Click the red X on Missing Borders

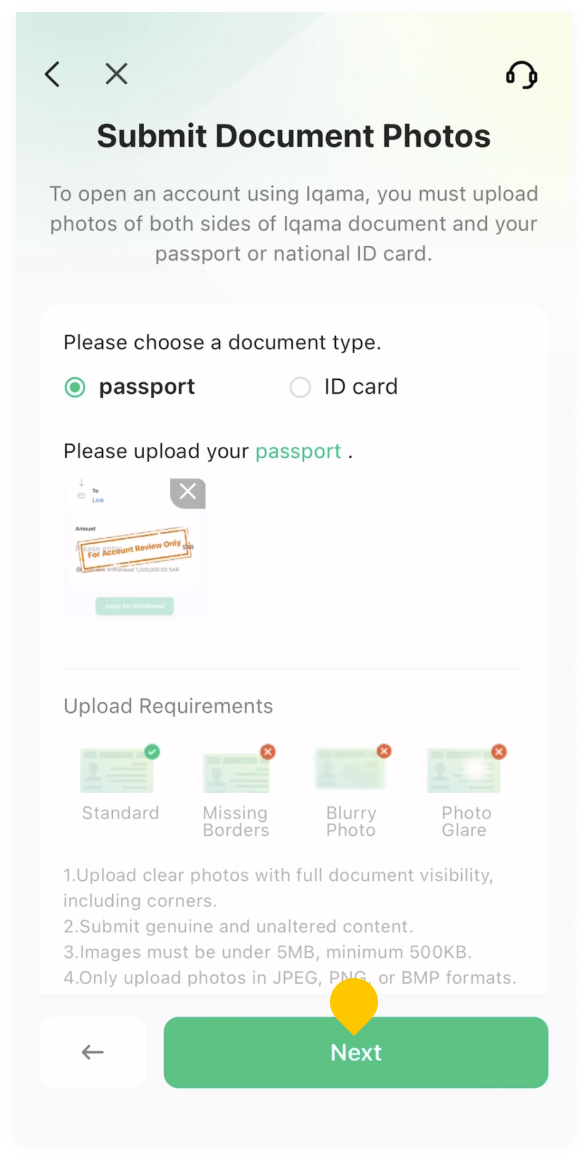click(x=268, y=752)
